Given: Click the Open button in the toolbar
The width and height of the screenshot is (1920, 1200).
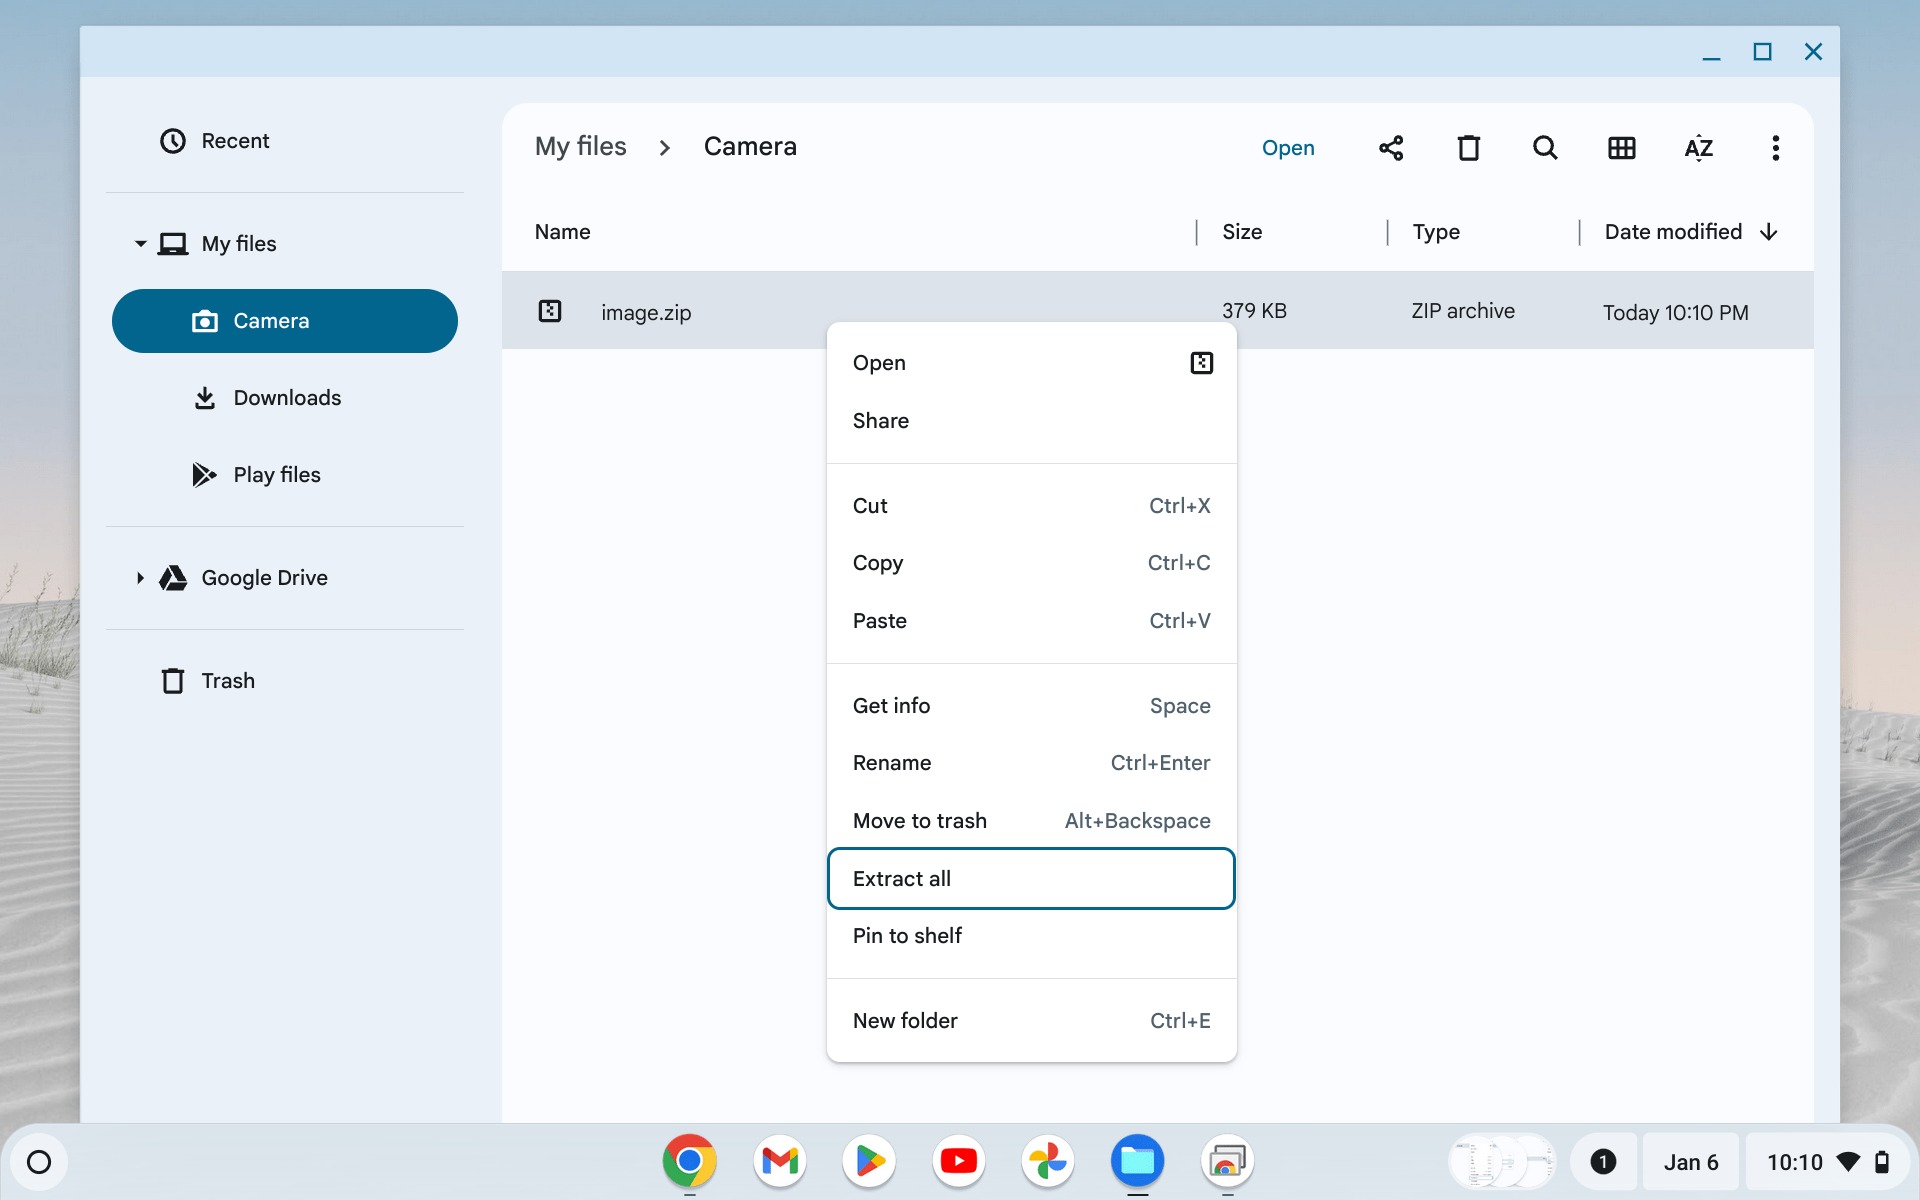Looking at the screenshot, I should click(1288, 147).
